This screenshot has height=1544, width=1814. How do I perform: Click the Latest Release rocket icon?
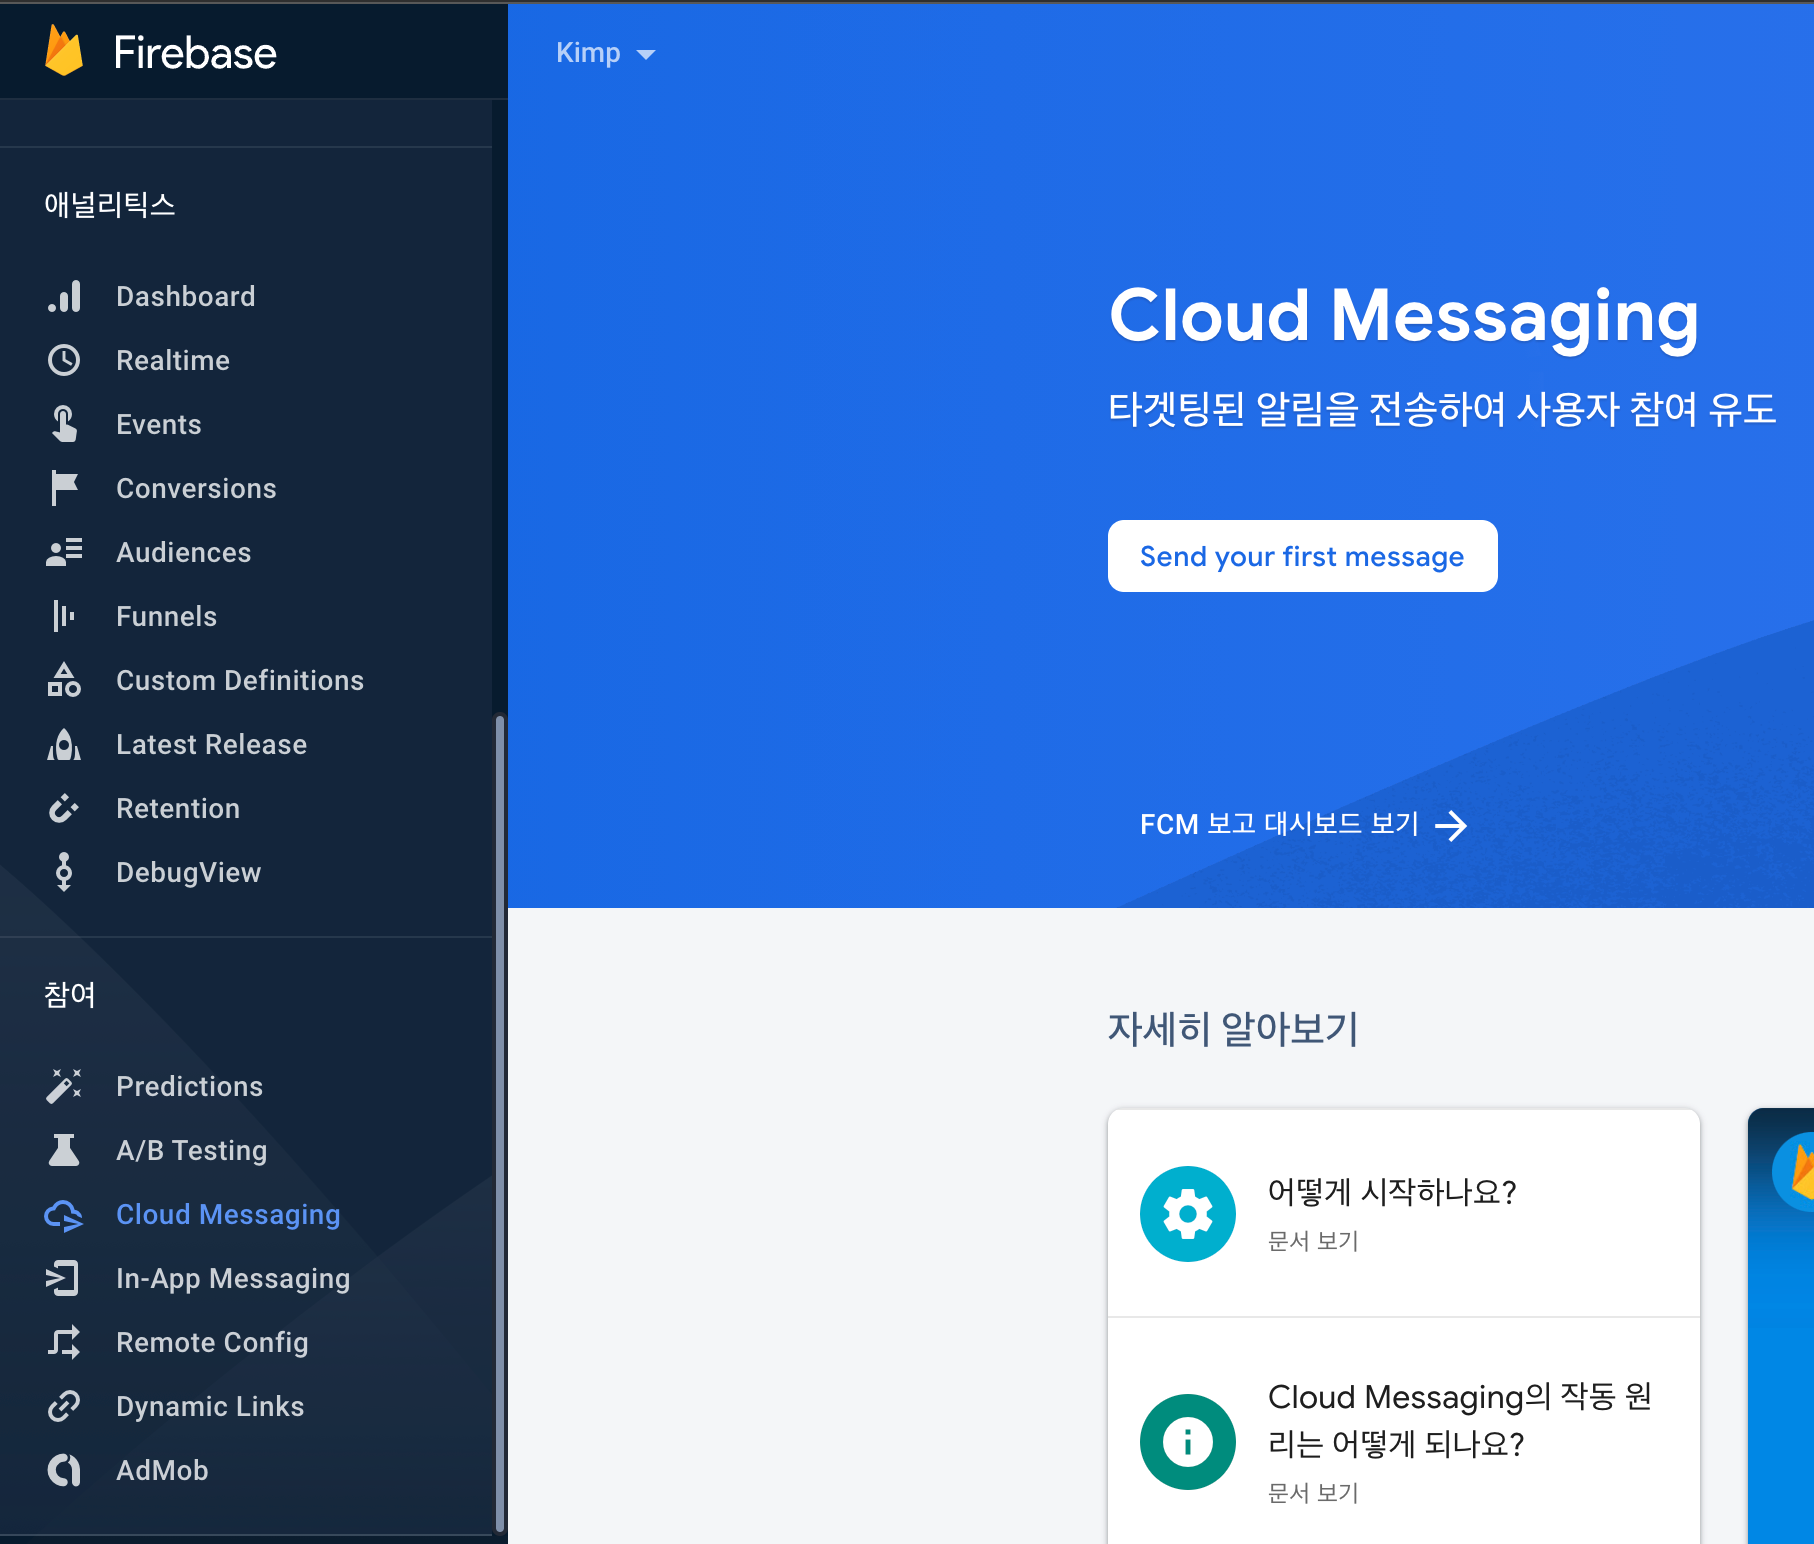(x=64, y=744)
